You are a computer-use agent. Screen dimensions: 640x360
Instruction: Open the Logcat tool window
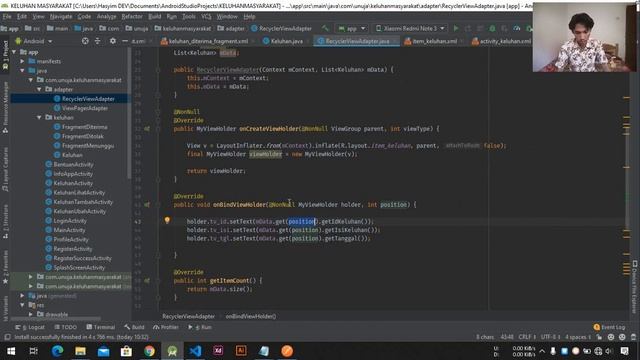pyautogui.click(x=30, y=327)
